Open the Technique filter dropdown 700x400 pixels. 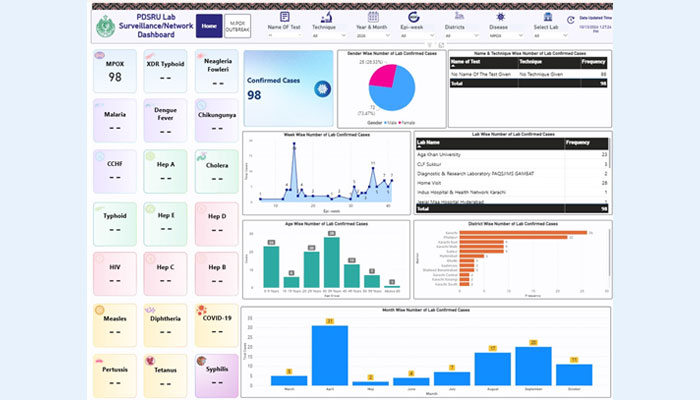(x=329, y=36)
